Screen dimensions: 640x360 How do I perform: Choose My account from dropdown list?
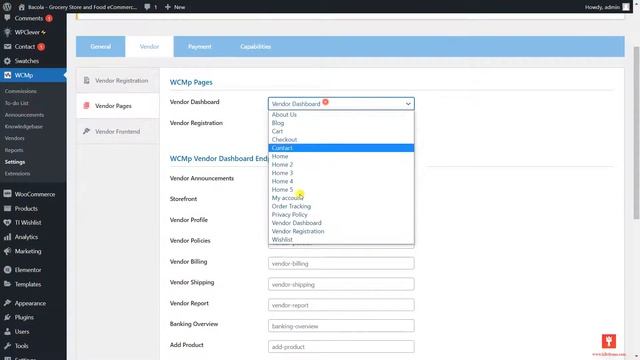point(341,198)
